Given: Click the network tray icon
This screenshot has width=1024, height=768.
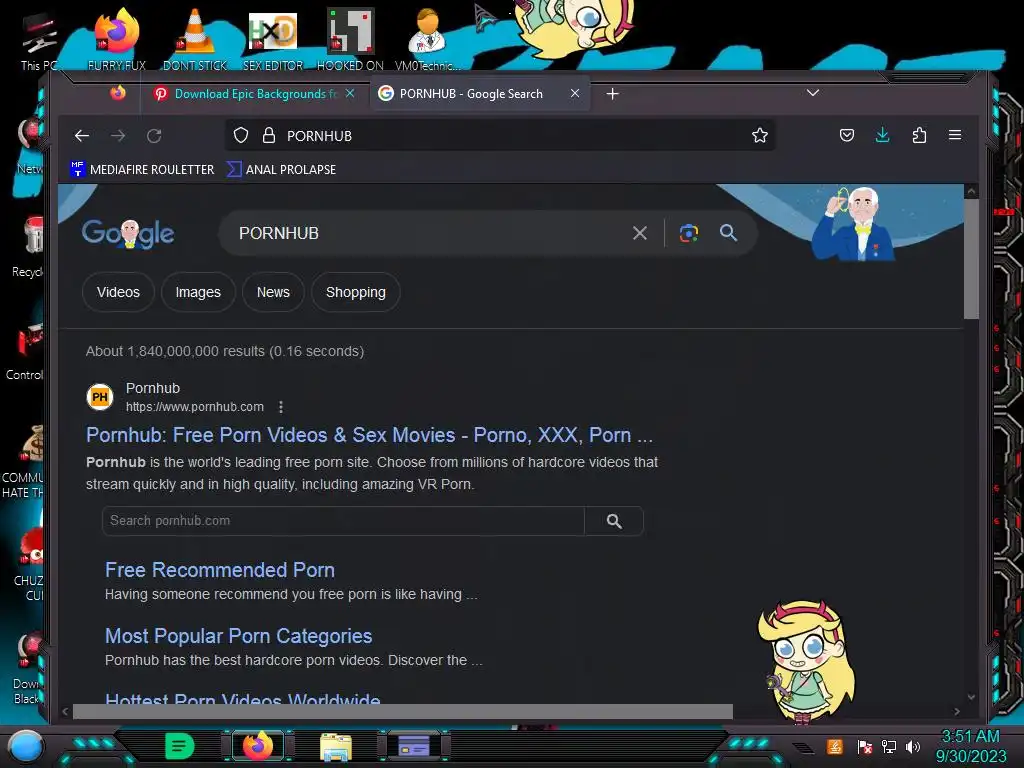Looking at the screenshot, I should tap(889, 746).
